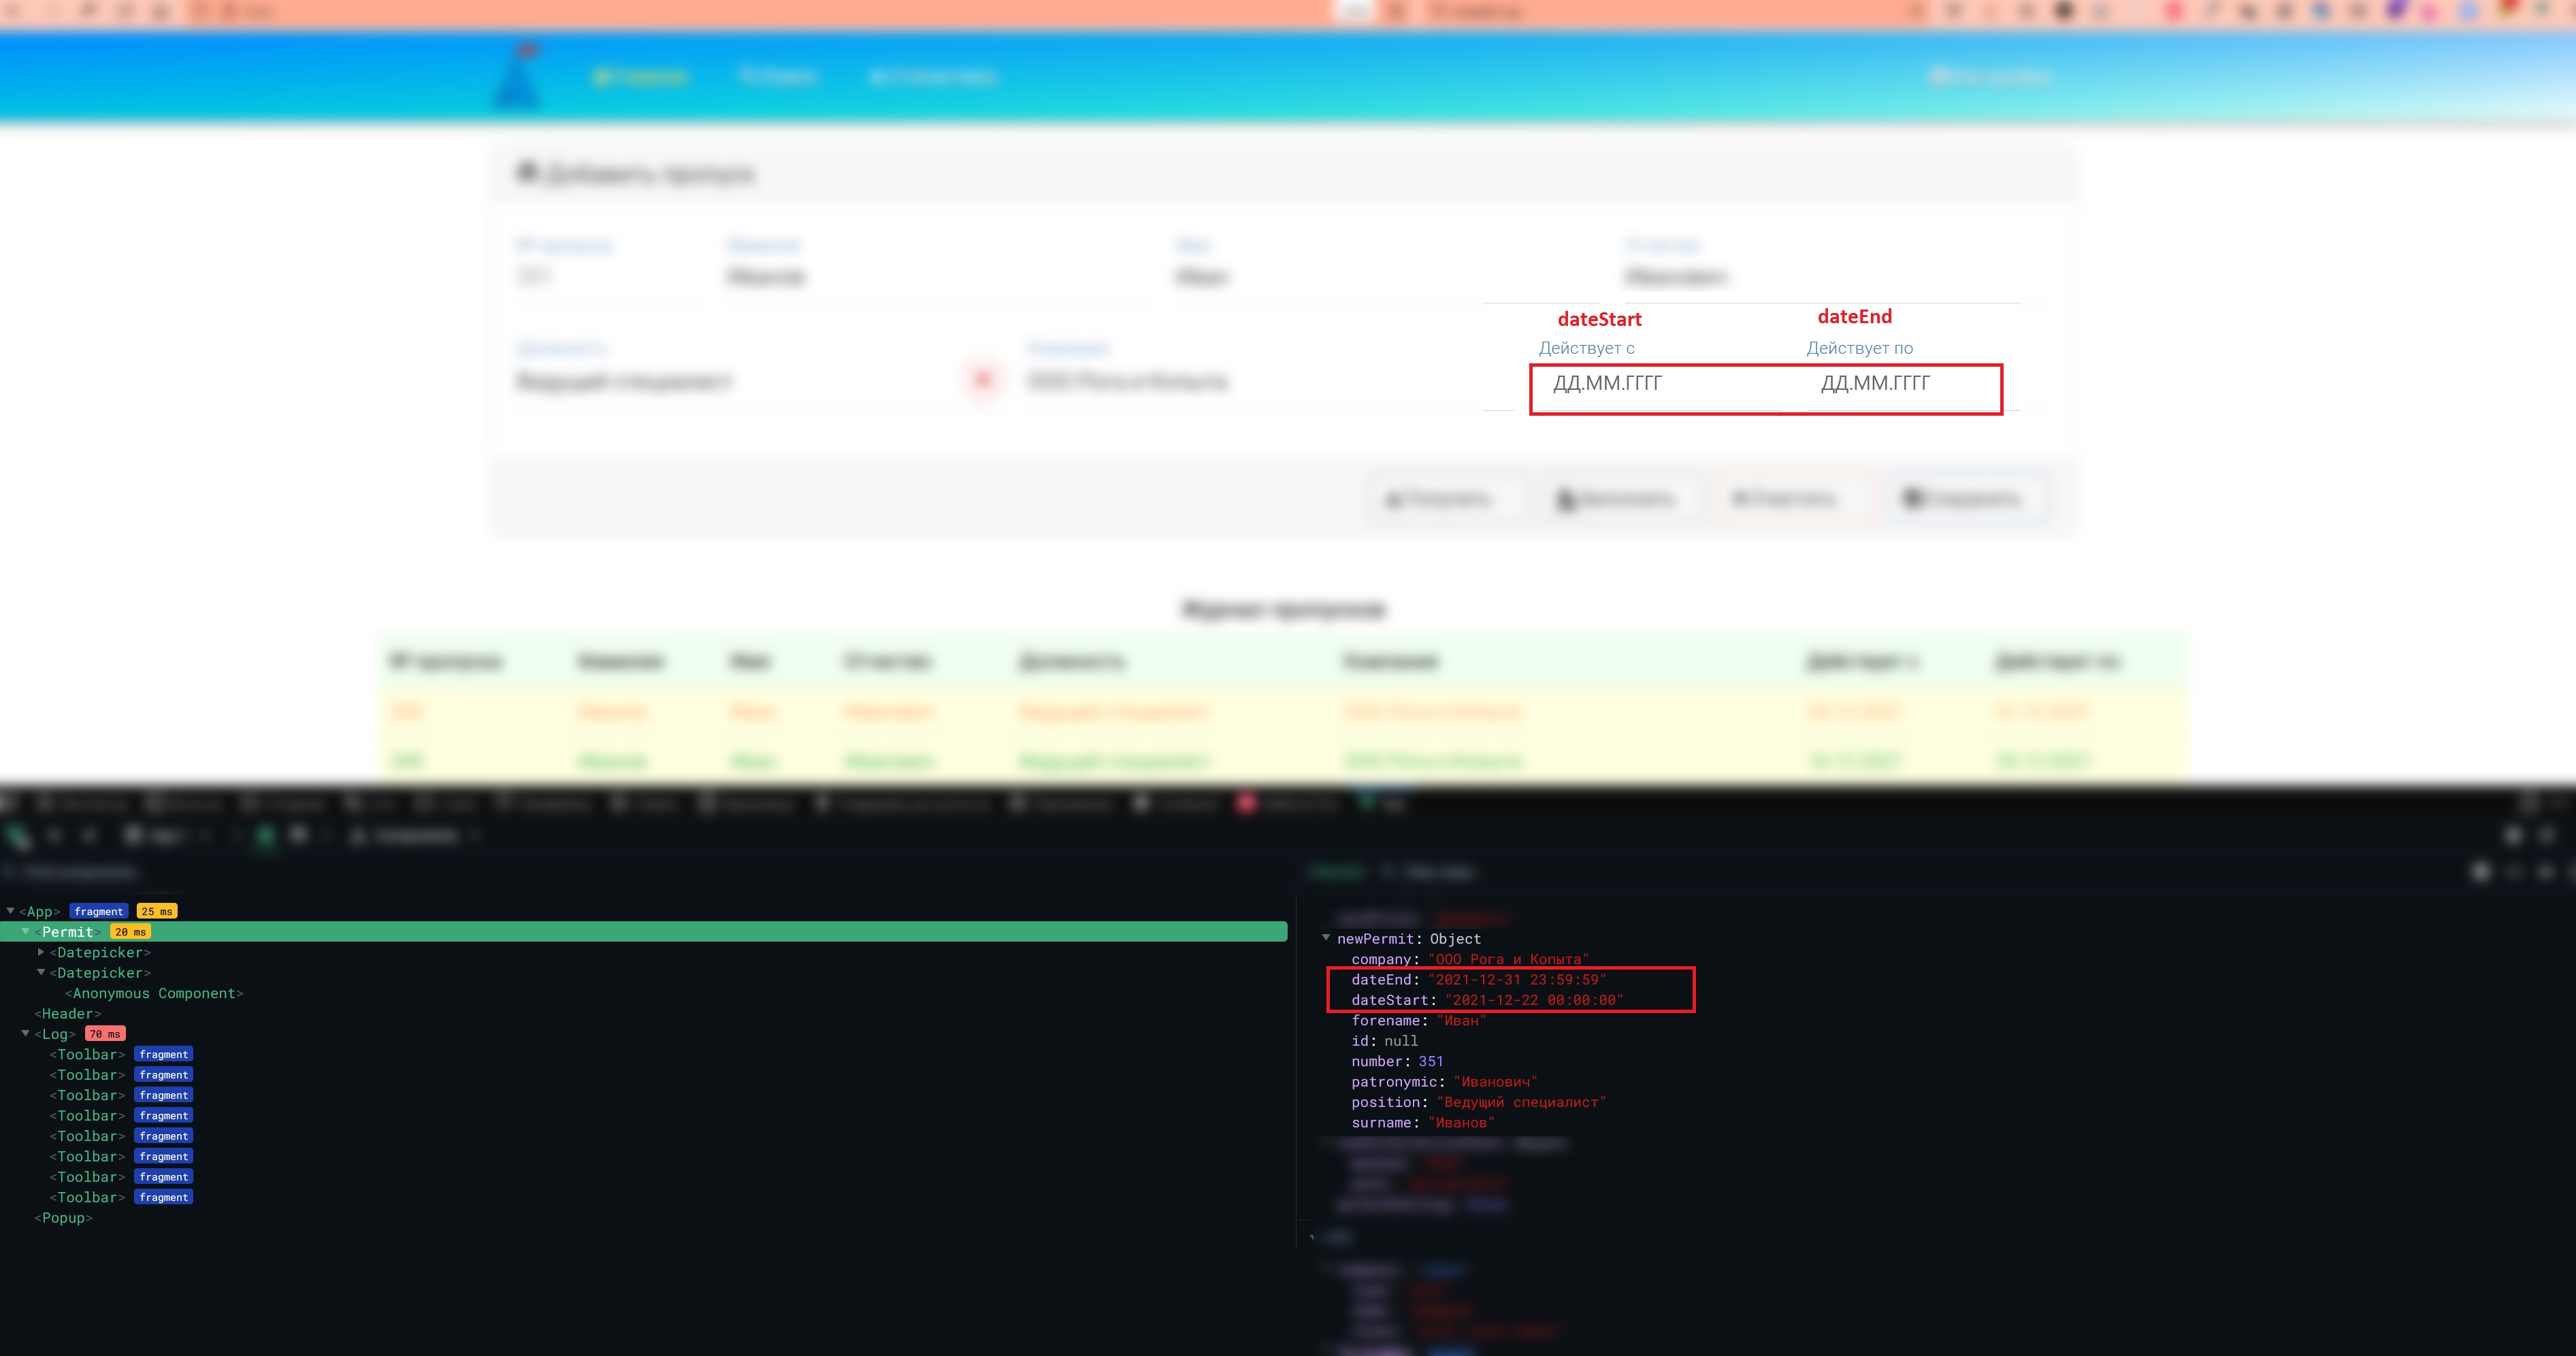
Task: Click the Действует с date input field
Action: tap(1650, 382)
